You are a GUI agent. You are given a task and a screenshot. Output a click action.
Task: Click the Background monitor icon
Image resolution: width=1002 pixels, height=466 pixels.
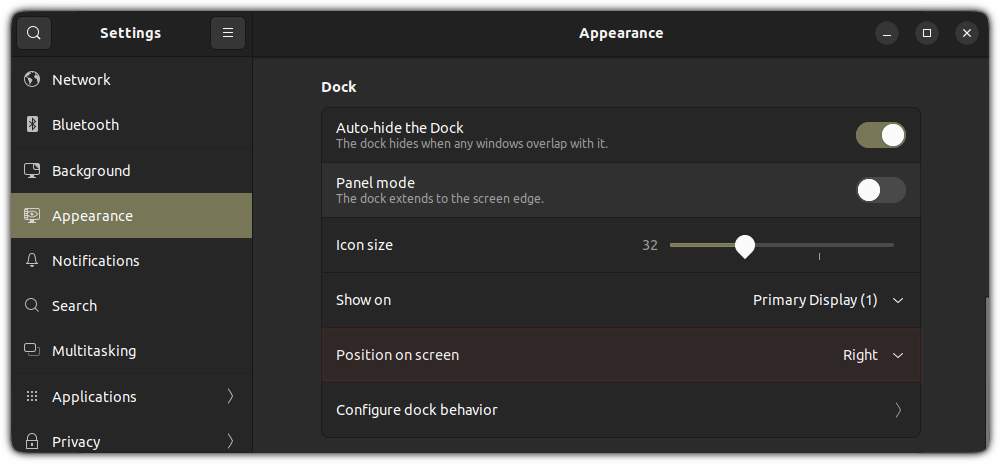coord(32,171)
